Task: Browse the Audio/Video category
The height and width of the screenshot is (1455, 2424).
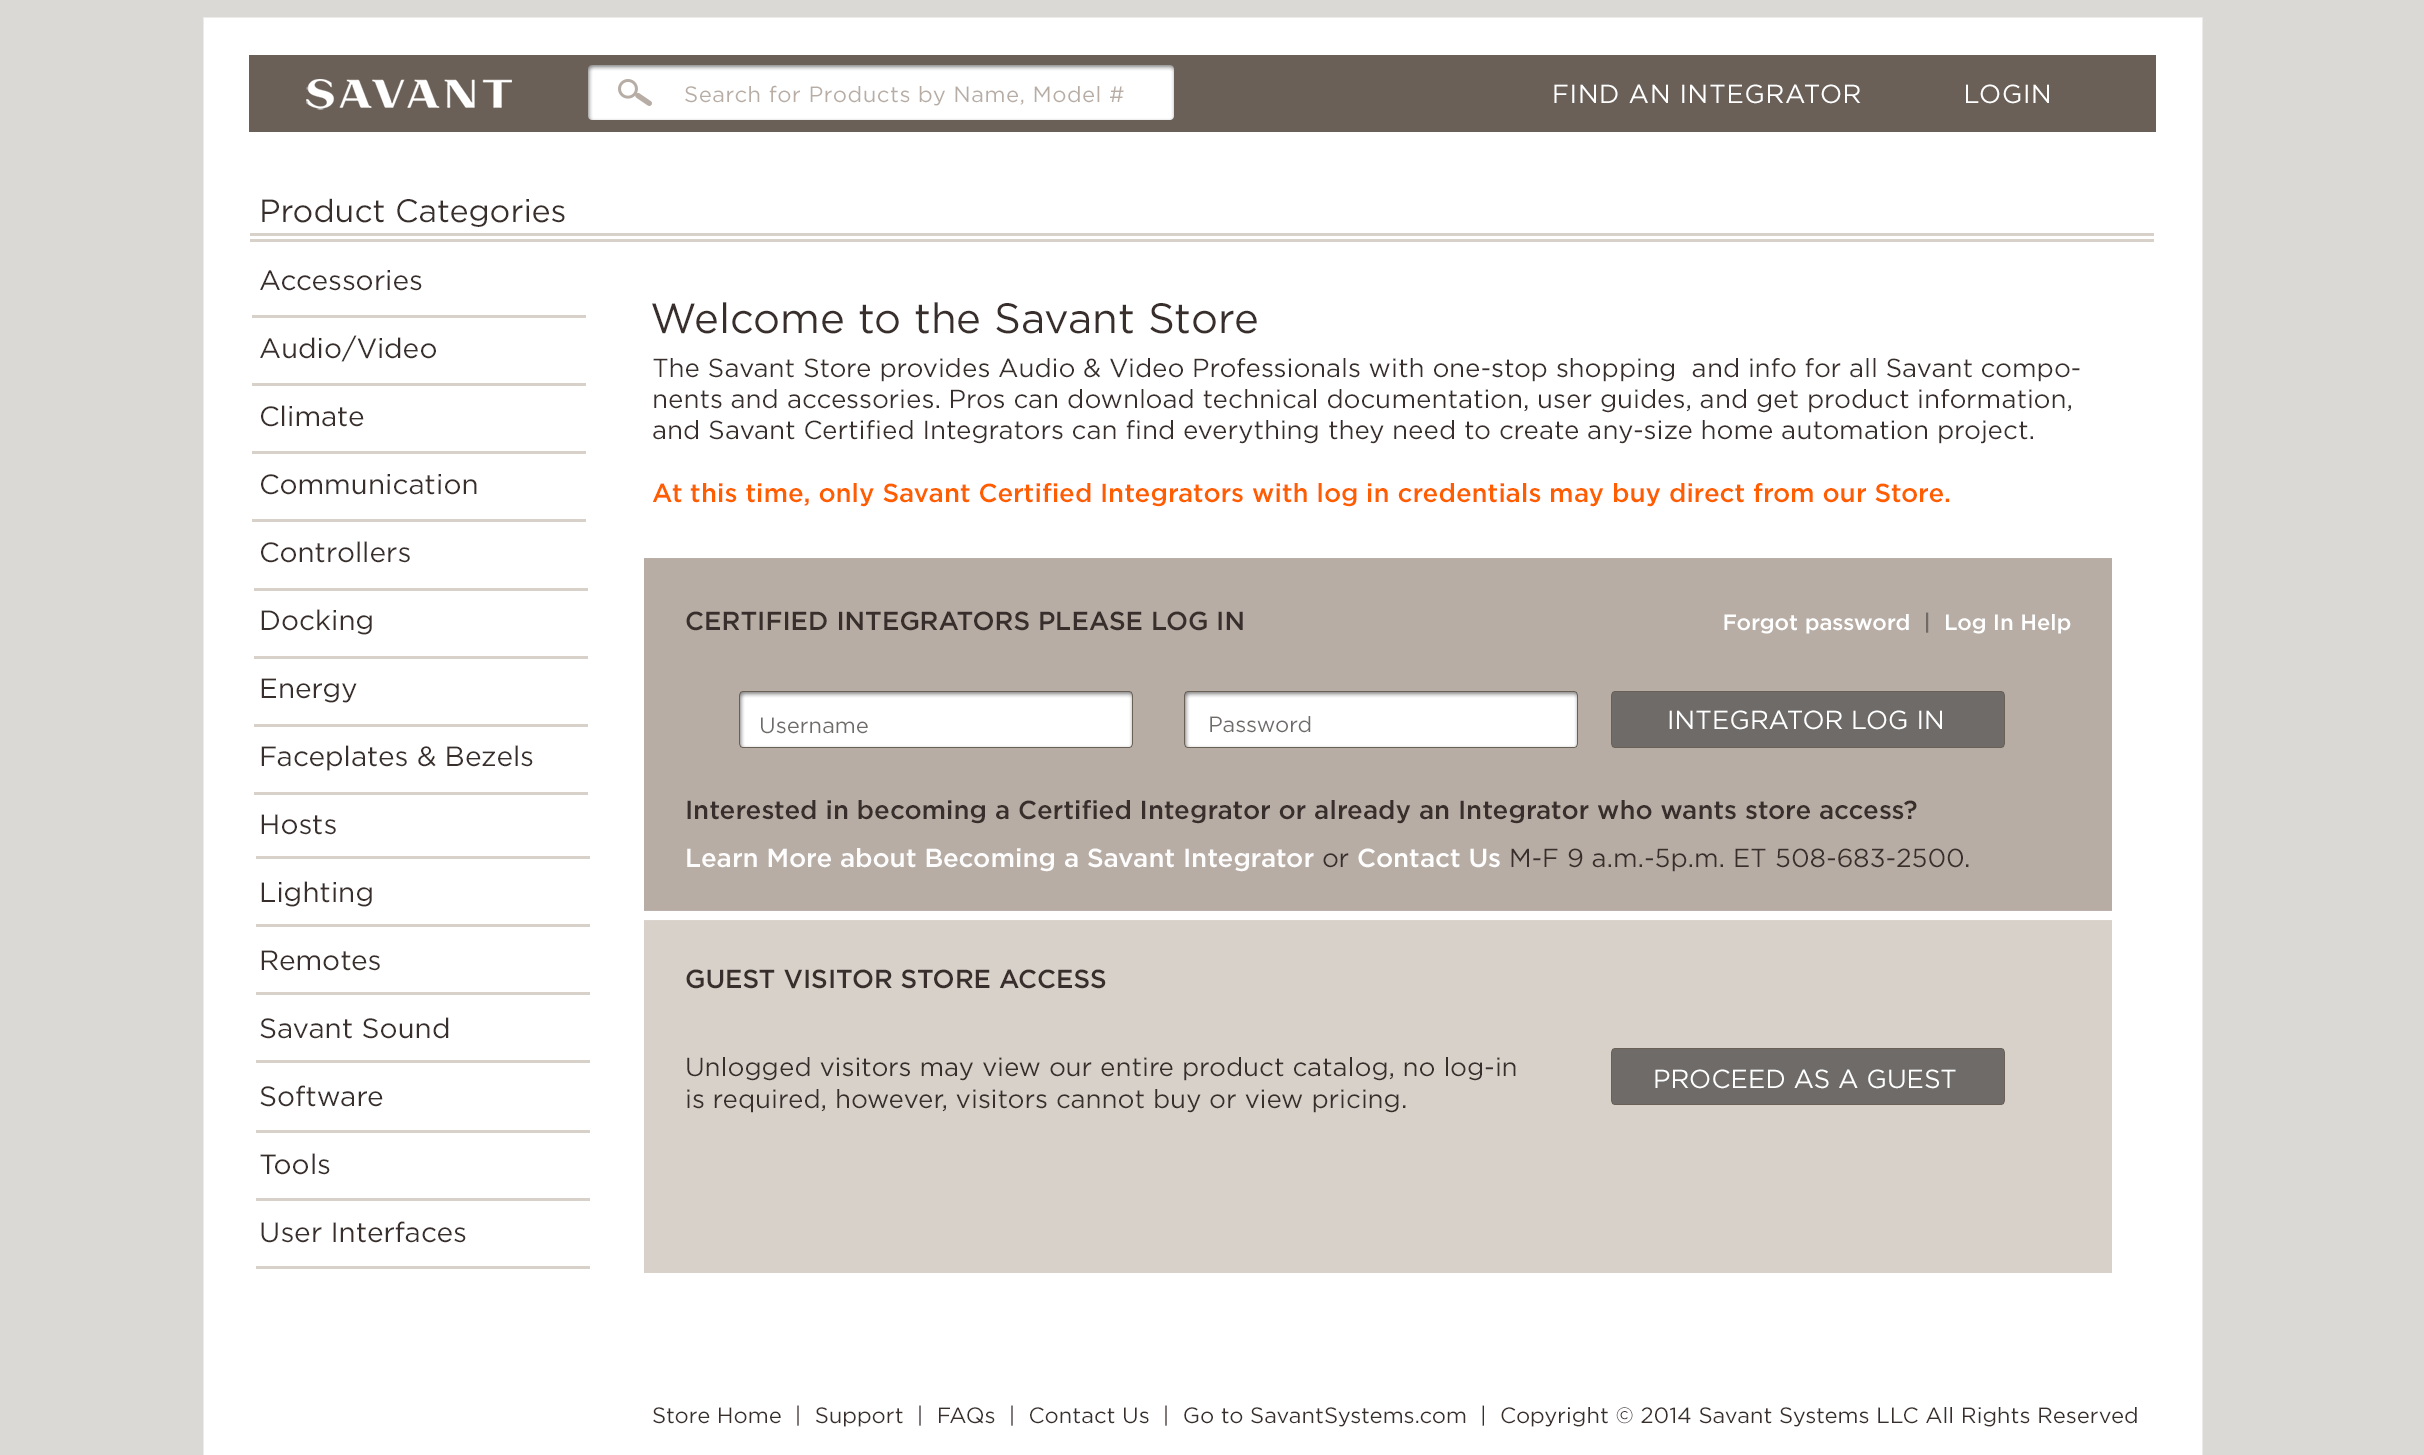Action: point(348,348)
